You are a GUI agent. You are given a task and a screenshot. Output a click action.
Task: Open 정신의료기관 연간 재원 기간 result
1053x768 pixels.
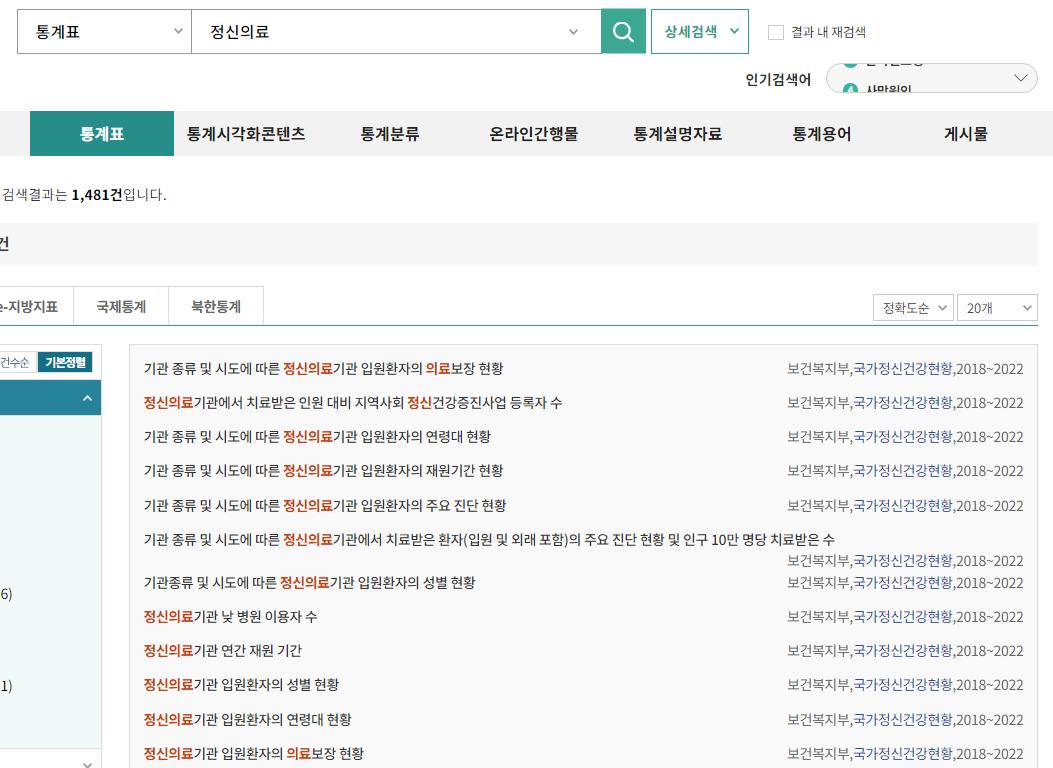[x=222, y=651]
